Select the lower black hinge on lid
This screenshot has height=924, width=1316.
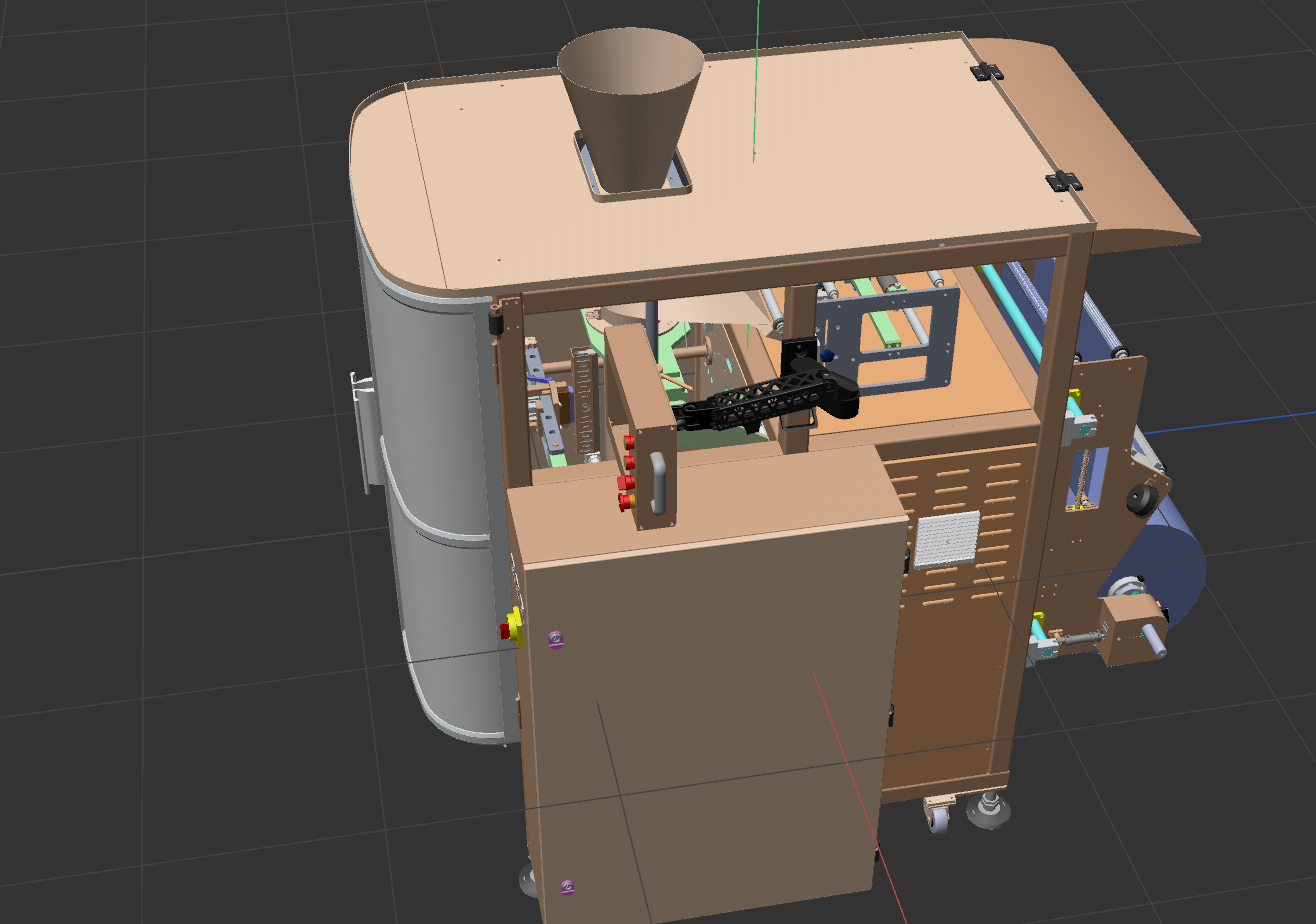coord(1063,181)
